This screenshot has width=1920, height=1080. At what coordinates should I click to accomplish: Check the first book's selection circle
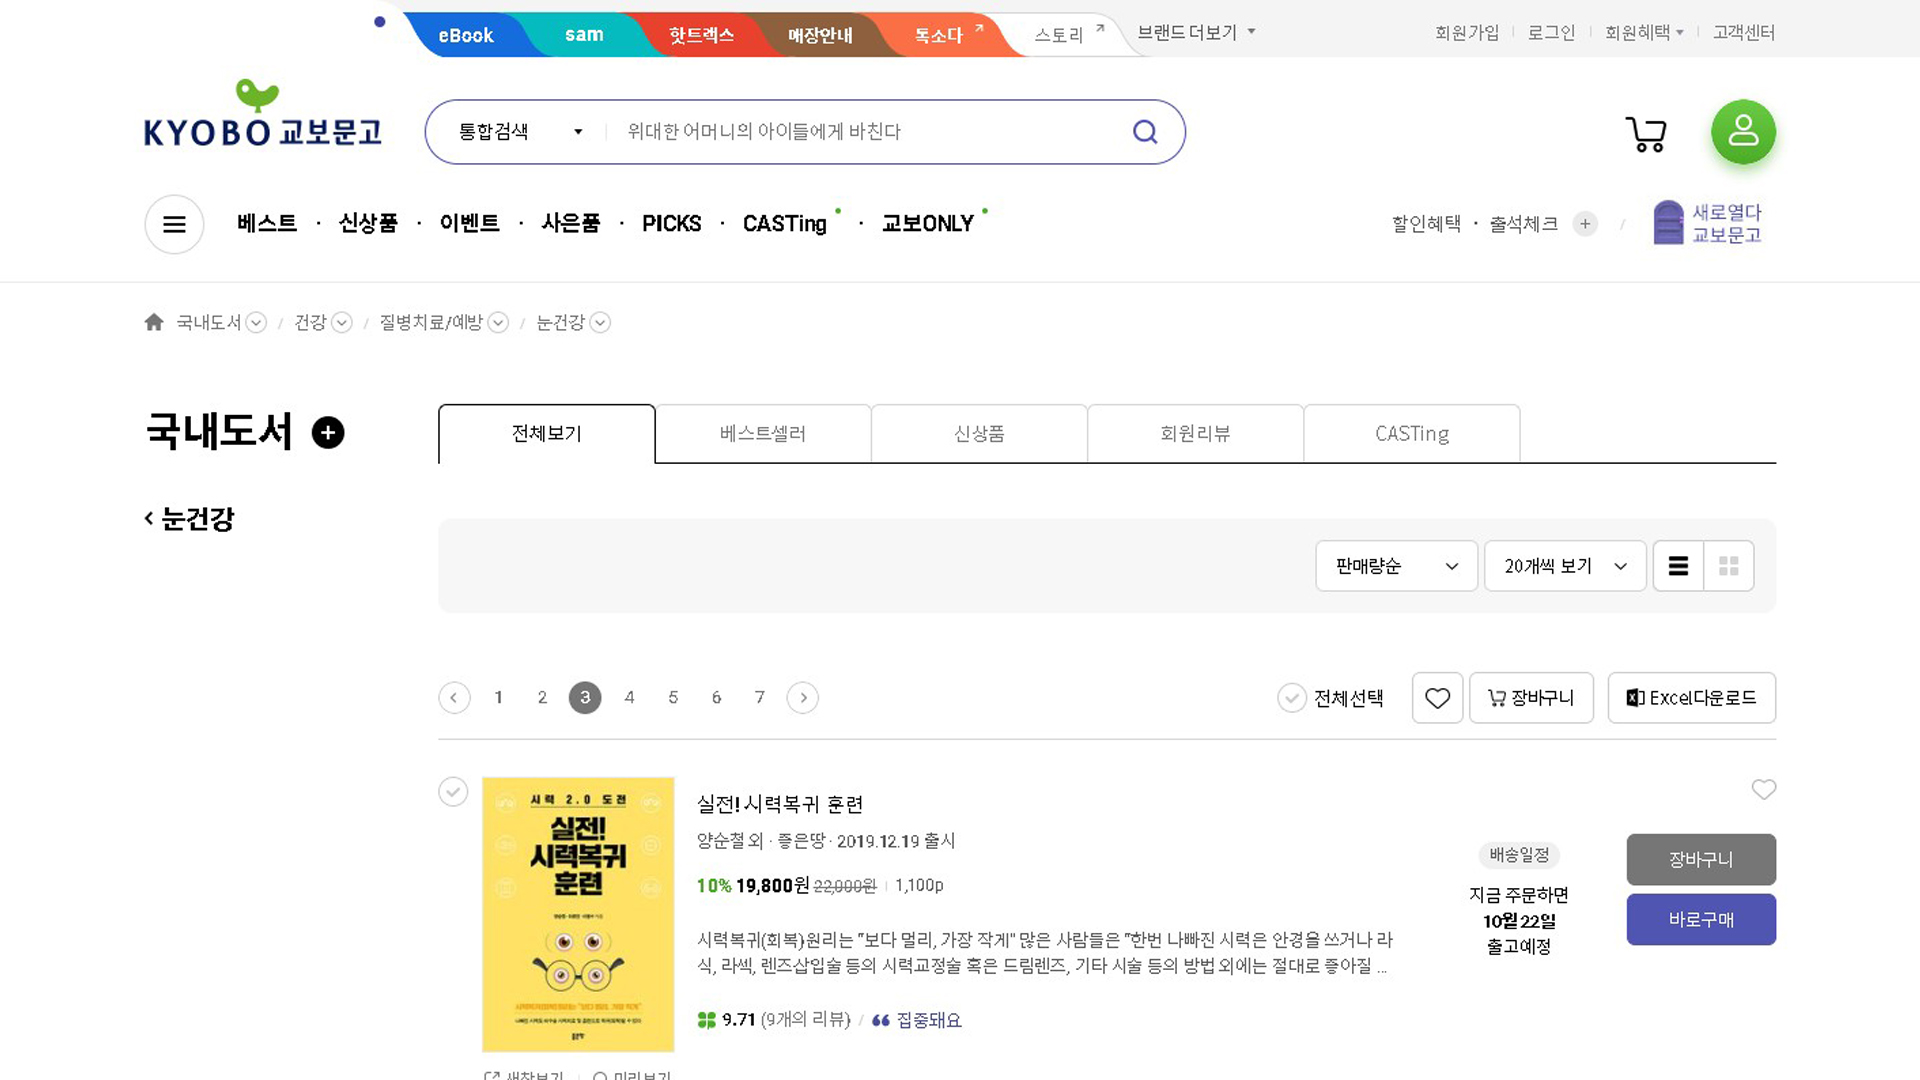click(x=453, y=792)
